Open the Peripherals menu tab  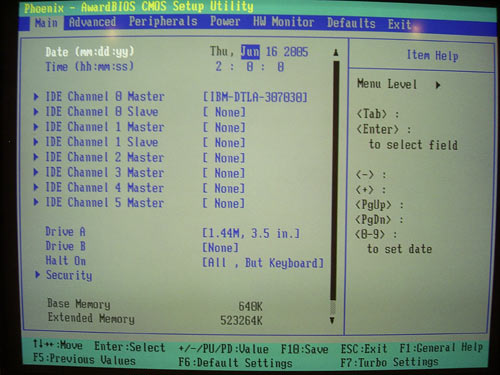pos(163,22)
